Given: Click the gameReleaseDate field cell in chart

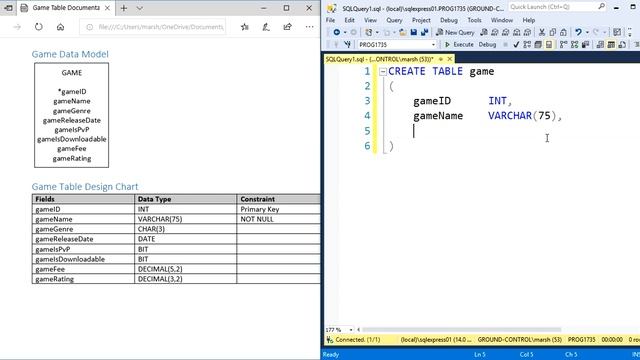Looking at the screenshot, I should click(83, 239).
